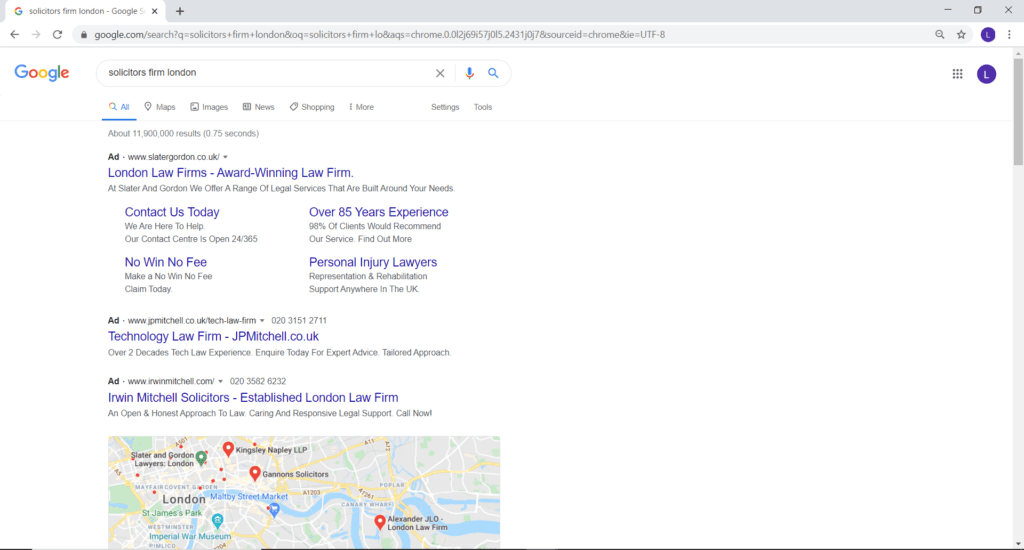Click the Google logo
Image resolution: width=1024 pixels, height=550 pixels.
tap(42, 73)
